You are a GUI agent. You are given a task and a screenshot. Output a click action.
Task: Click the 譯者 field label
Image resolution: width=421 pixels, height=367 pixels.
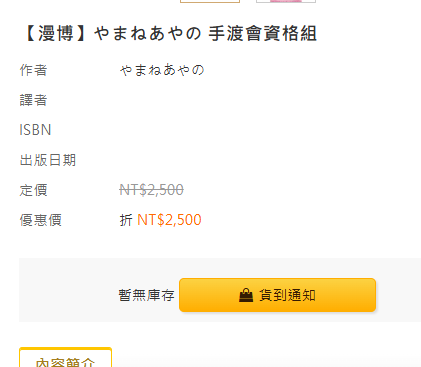tap(33, 100)
